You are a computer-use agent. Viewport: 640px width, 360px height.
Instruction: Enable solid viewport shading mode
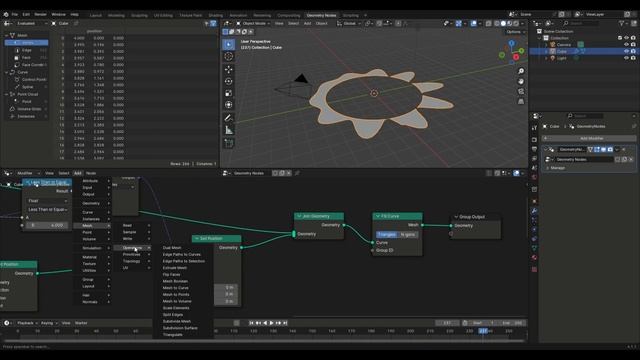[x=503, y=24]
